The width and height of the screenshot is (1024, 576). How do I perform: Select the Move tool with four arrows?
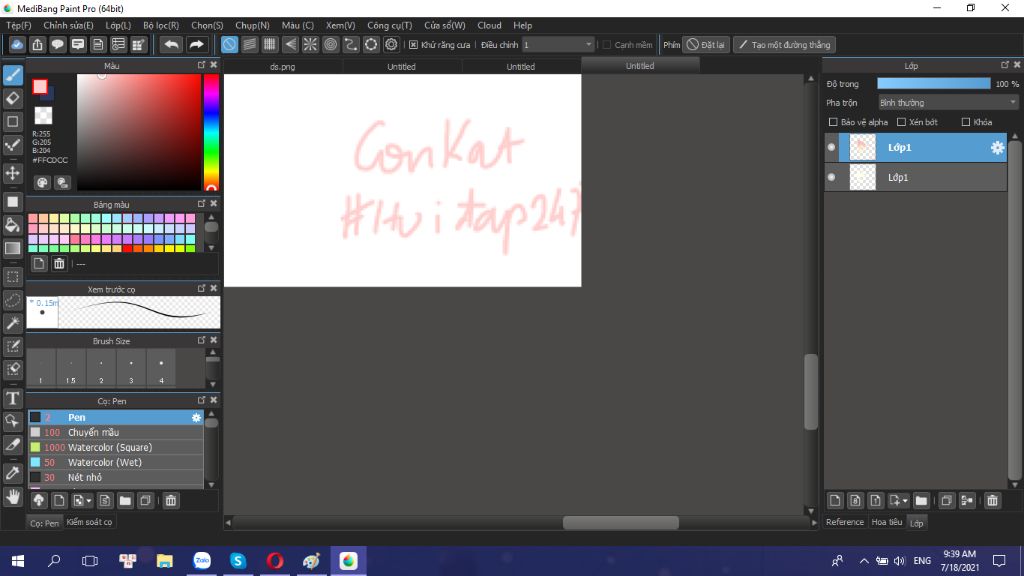pyautogui.click(x=12, y=173)
